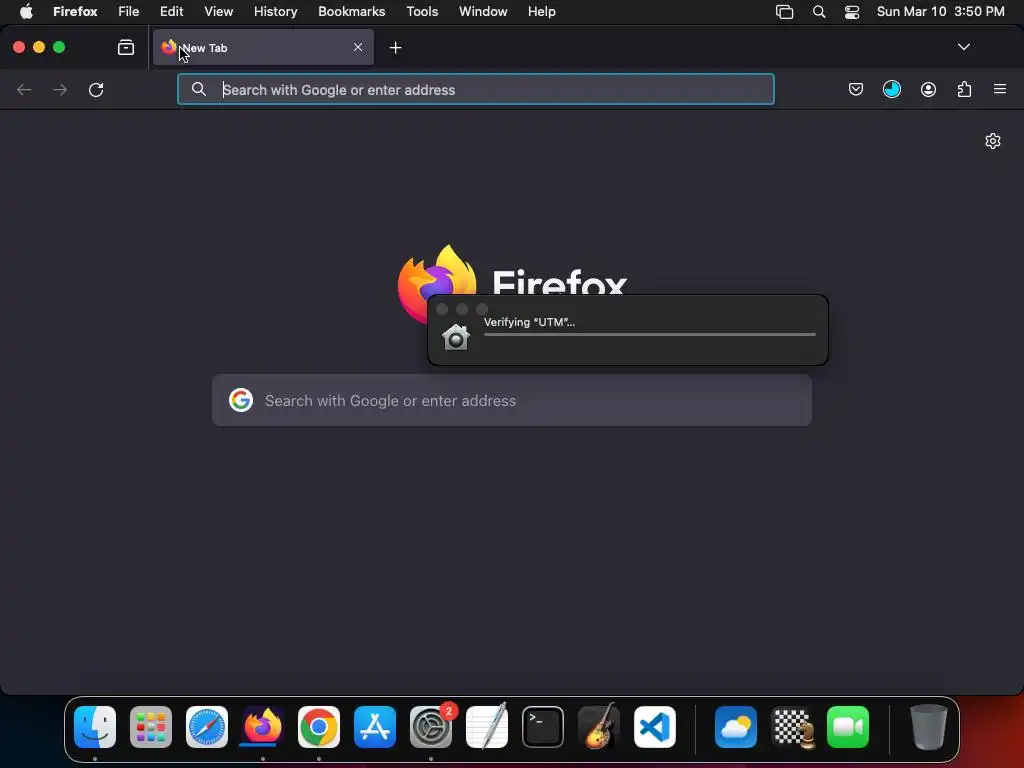Image resolution: width=1024 pixels, height=768 pixels.
Task: Open the Tools menu
Action: tap(422, 12)
